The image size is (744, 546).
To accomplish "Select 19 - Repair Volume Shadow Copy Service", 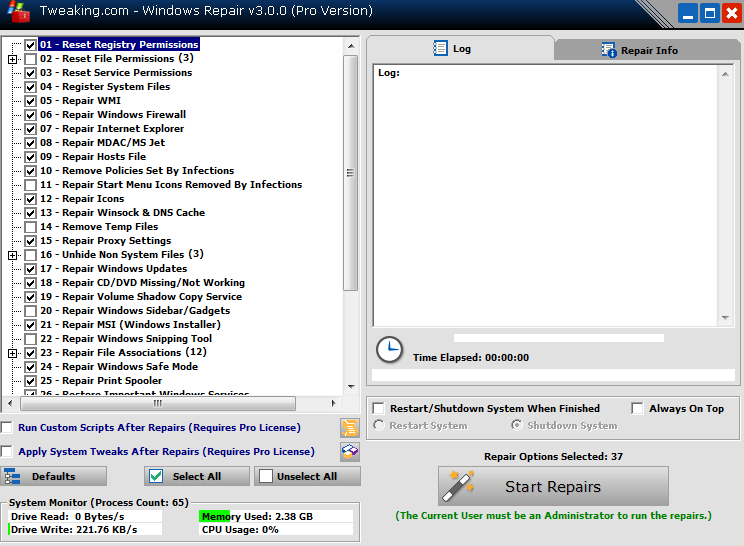I will (x=141, y=297).
